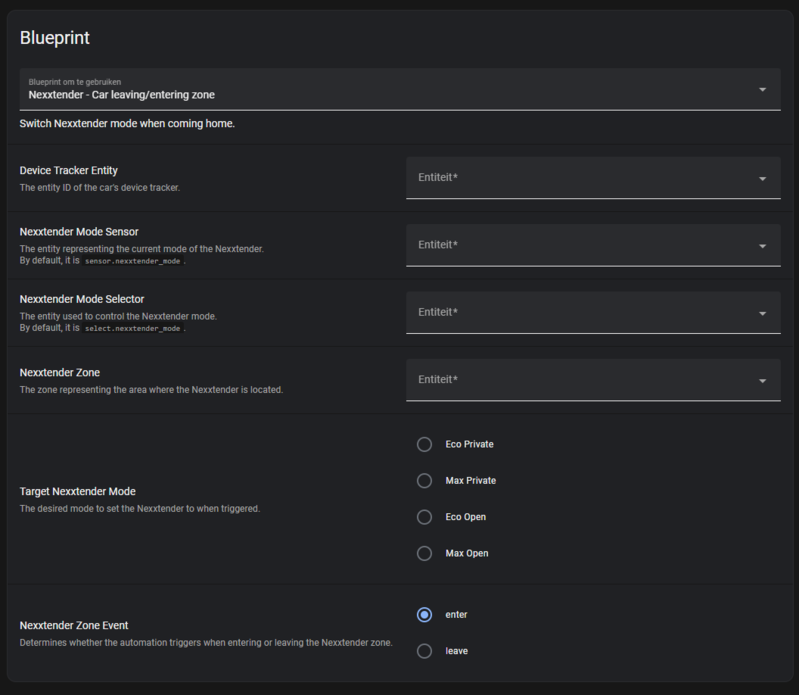The image size is (799, 695).
Task: Click 'Switch Nexxtender mode when coming home.' text
Action: pos(127,123)
